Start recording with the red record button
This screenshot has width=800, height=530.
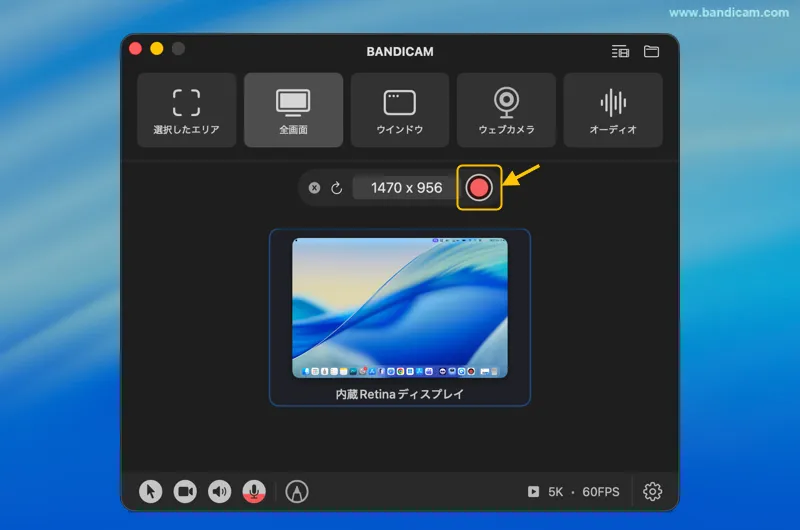point(479,187)
